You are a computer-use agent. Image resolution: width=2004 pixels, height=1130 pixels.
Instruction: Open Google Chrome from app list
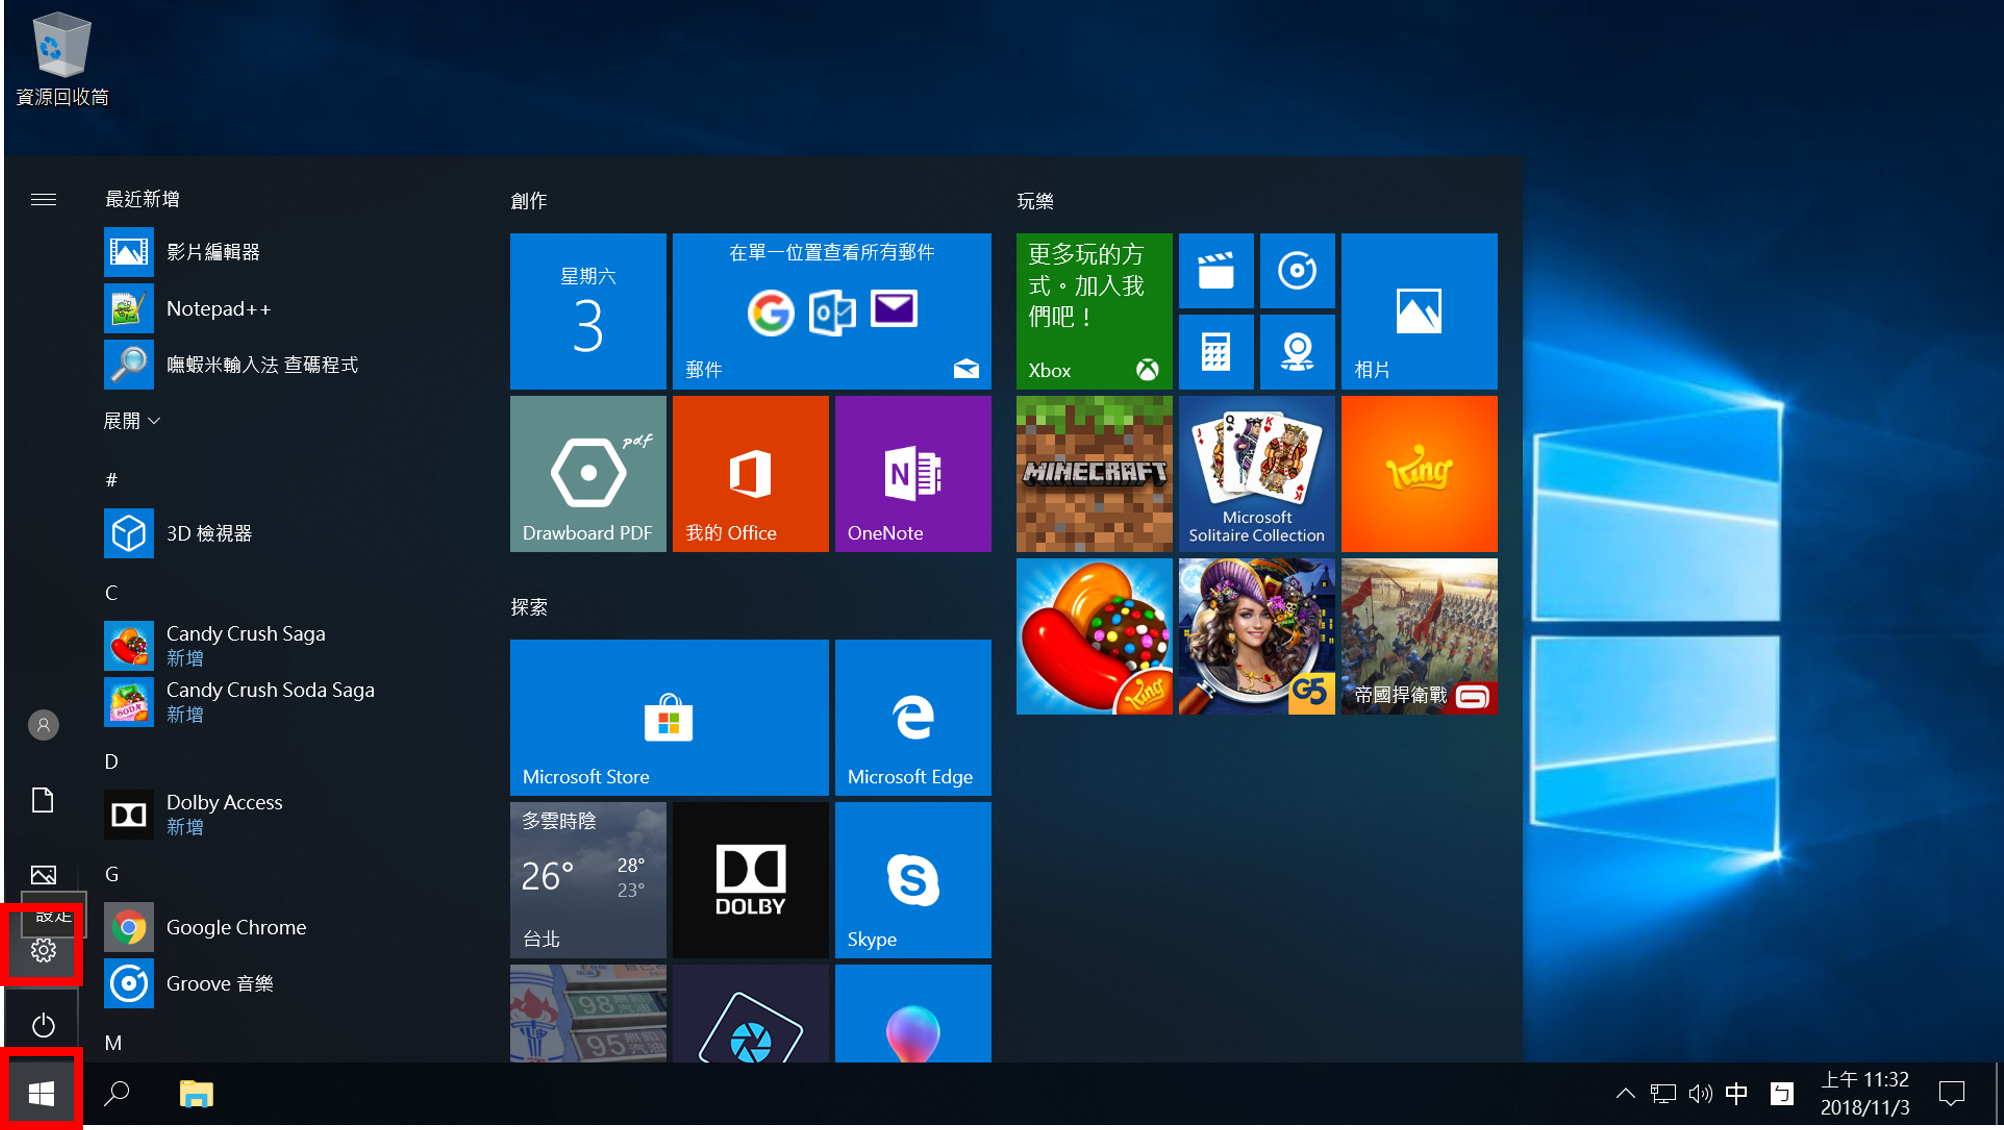point(236,927)
